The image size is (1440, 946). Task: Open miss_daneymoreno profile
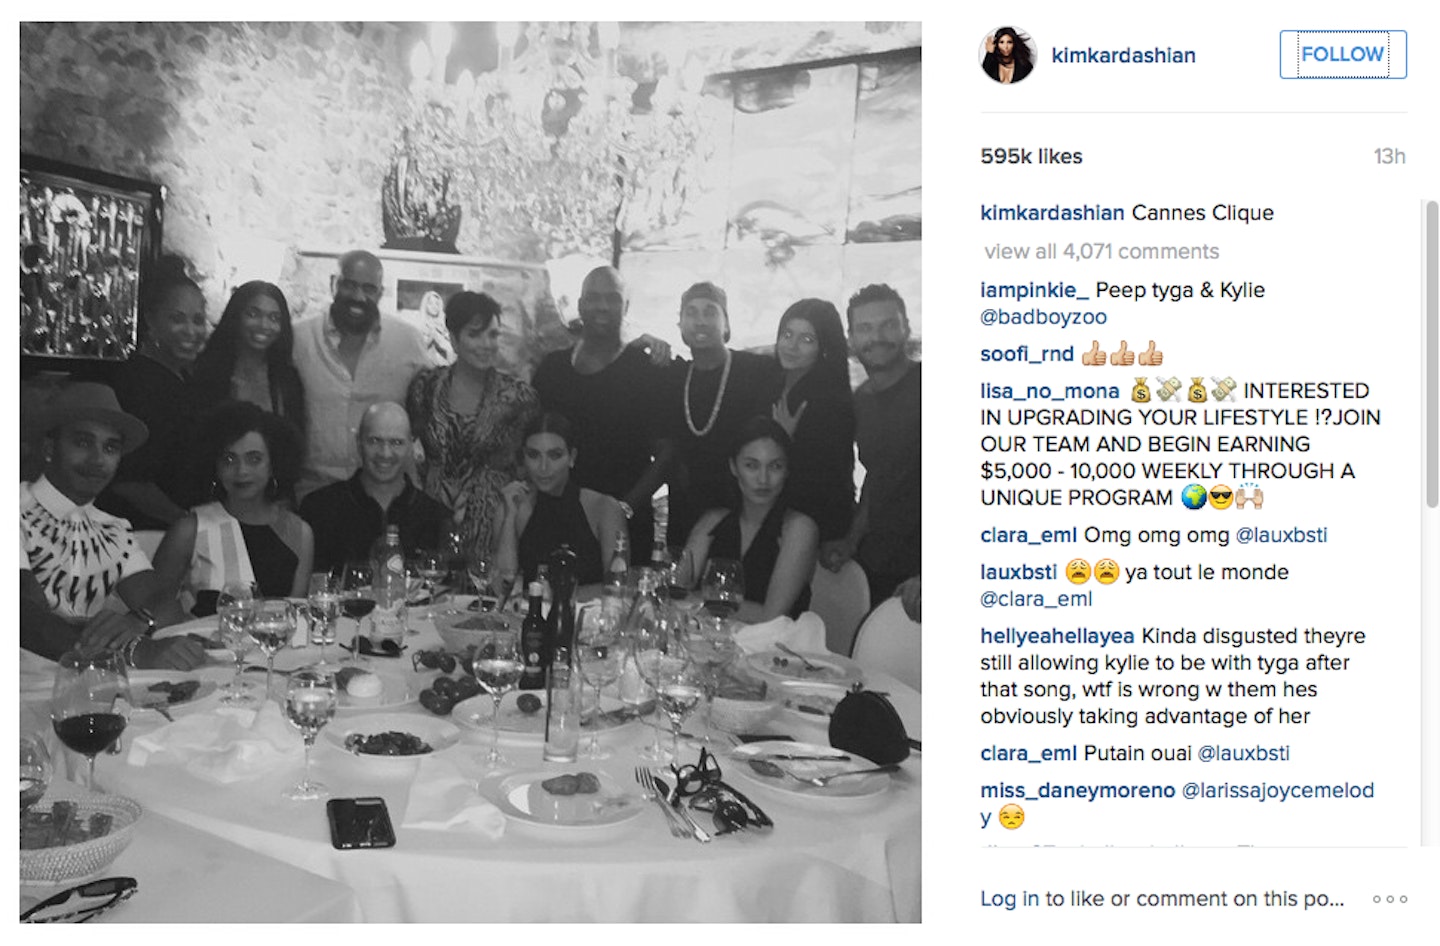tap(1078, 790)
